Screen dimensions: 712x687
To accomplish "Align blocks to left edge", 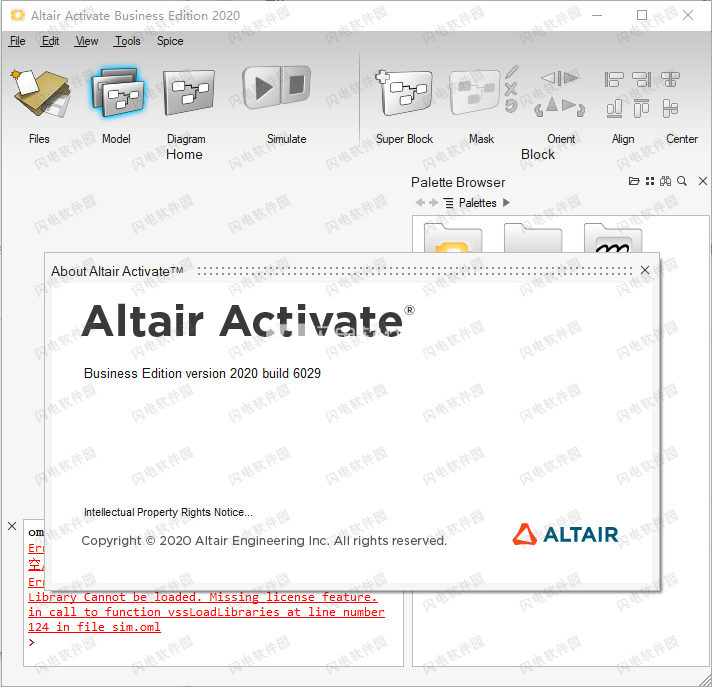I will pos(614,79).
